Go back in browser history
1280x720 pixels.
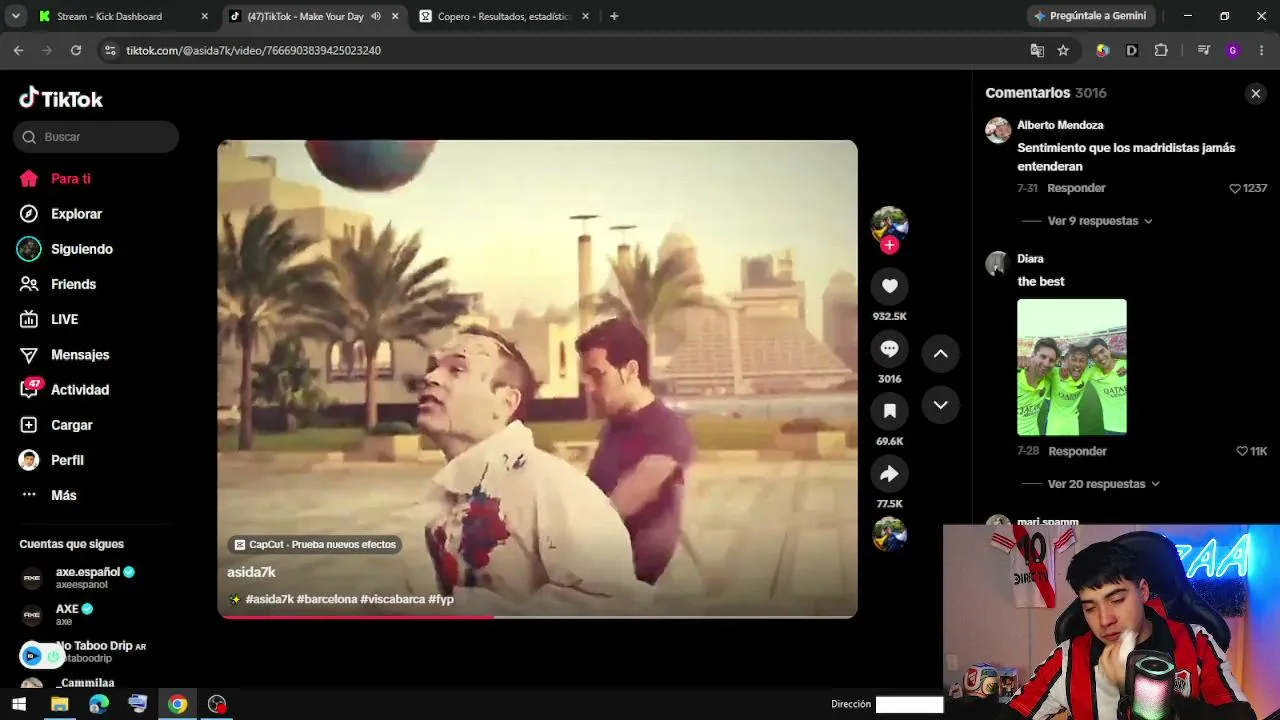(x=18, y=50)
